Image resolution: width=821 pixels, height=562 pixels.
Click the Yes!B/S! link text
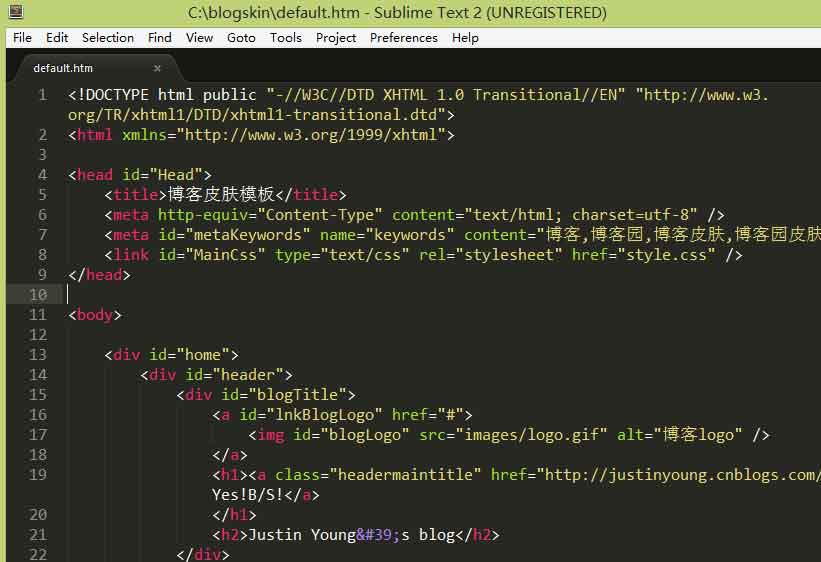(x=248, y=494)
